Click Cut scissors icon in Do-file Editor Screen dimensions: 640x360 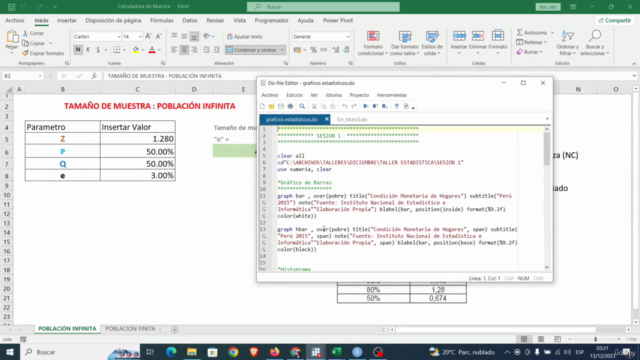314,106
